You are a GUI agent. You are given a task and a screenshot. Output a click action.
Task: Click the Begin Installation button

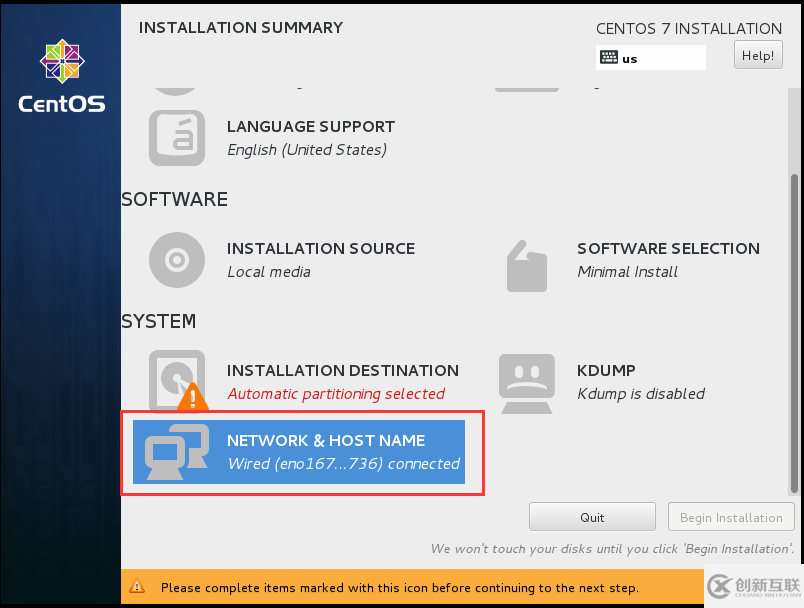pyautogui.click(x=731, y=517)
